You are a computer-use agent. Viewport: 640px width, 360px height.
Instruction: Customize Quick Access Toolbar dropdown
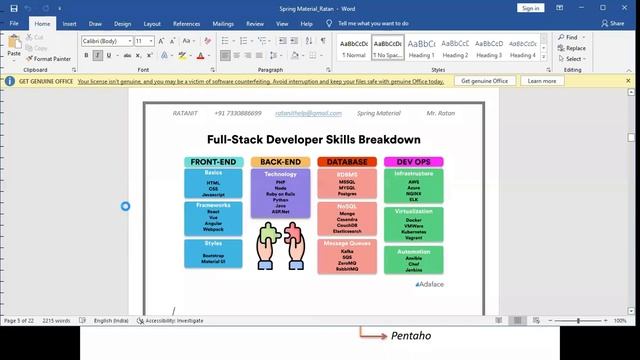coord(60,8)
